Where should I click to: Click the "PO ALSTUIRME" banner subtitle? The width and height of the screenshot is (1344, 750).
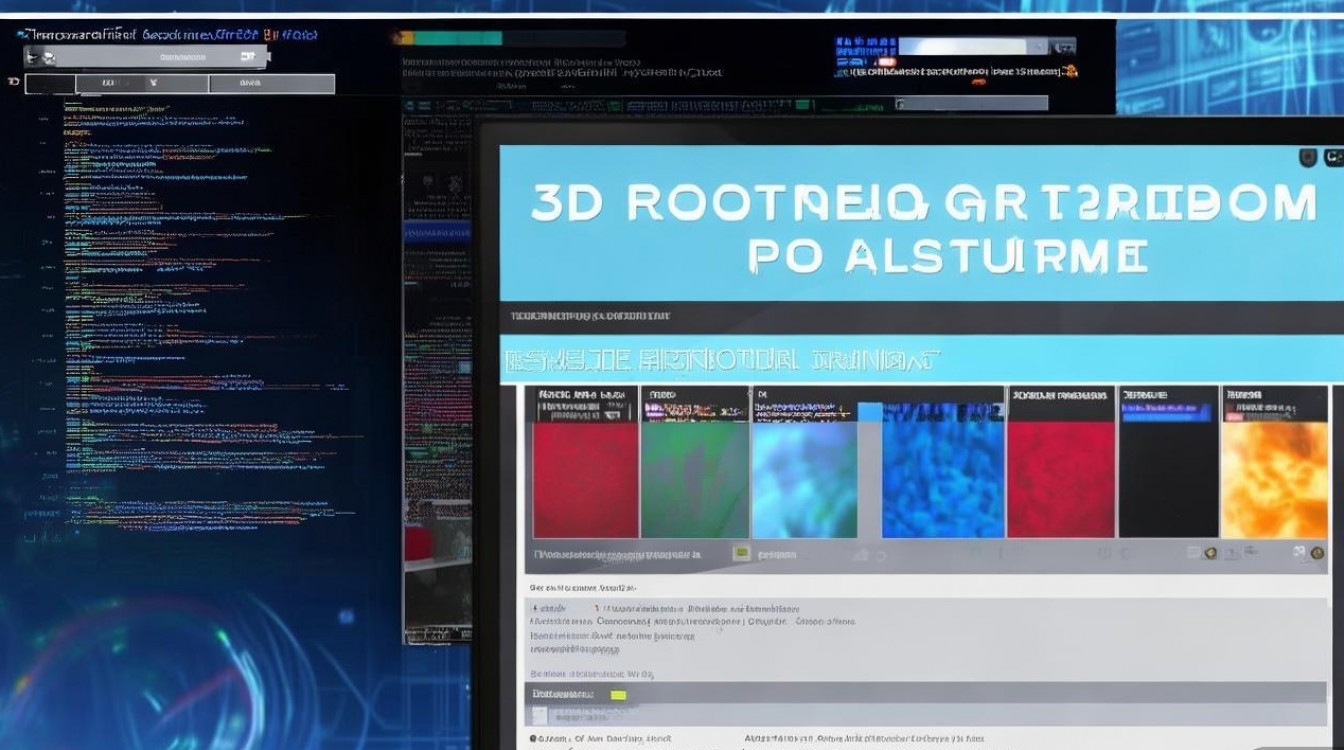click(x=947, y=256)
